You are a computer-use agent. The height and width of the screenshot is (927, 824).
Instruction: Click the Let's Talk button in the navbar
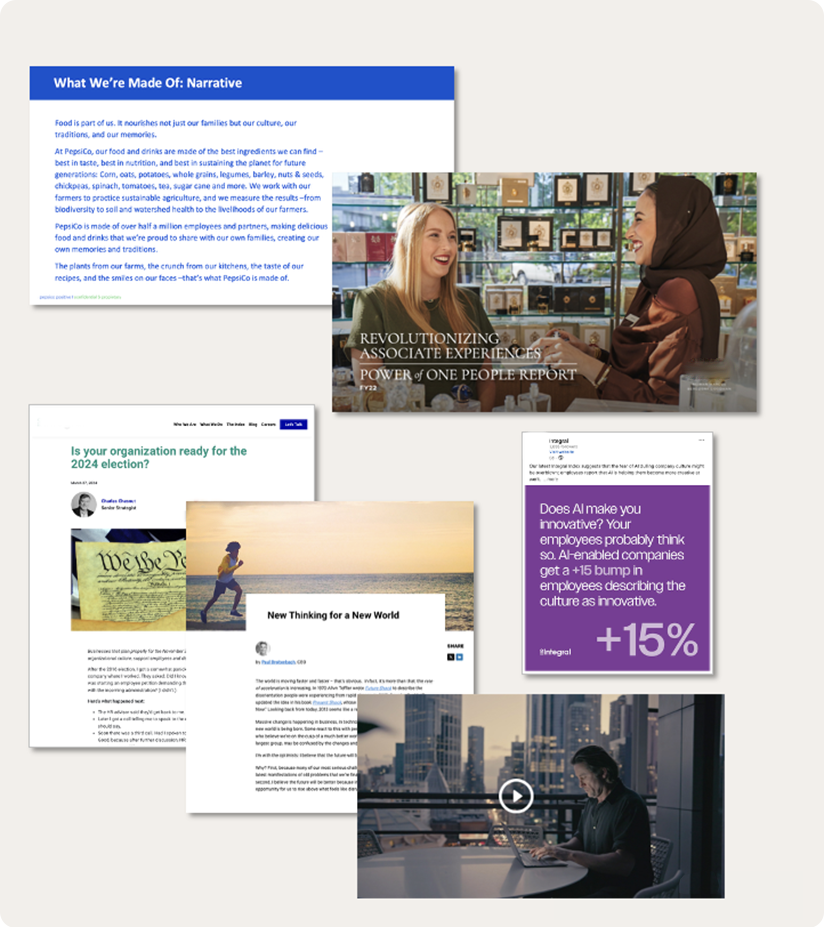tap(293, 424)
